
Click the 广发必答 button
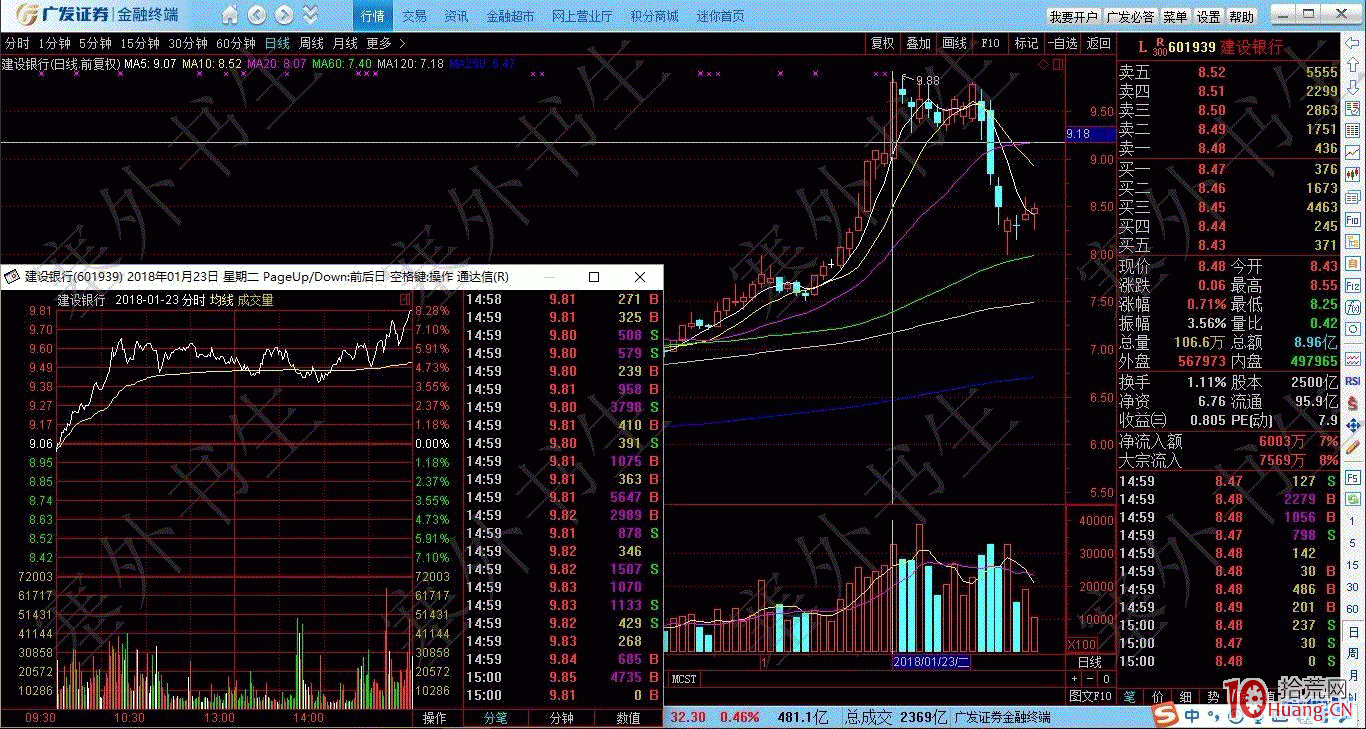(x=1131, y=17)
